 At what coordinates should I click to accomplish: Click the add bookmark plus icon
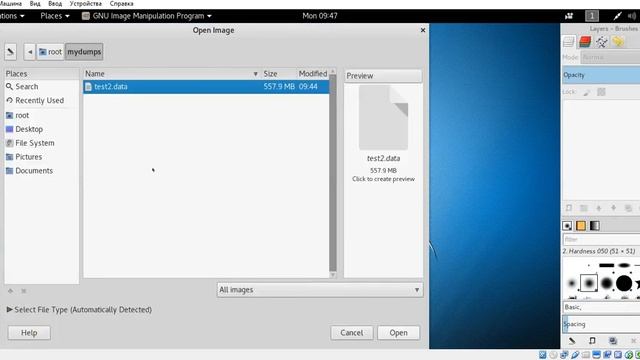[x=11, y=291]
